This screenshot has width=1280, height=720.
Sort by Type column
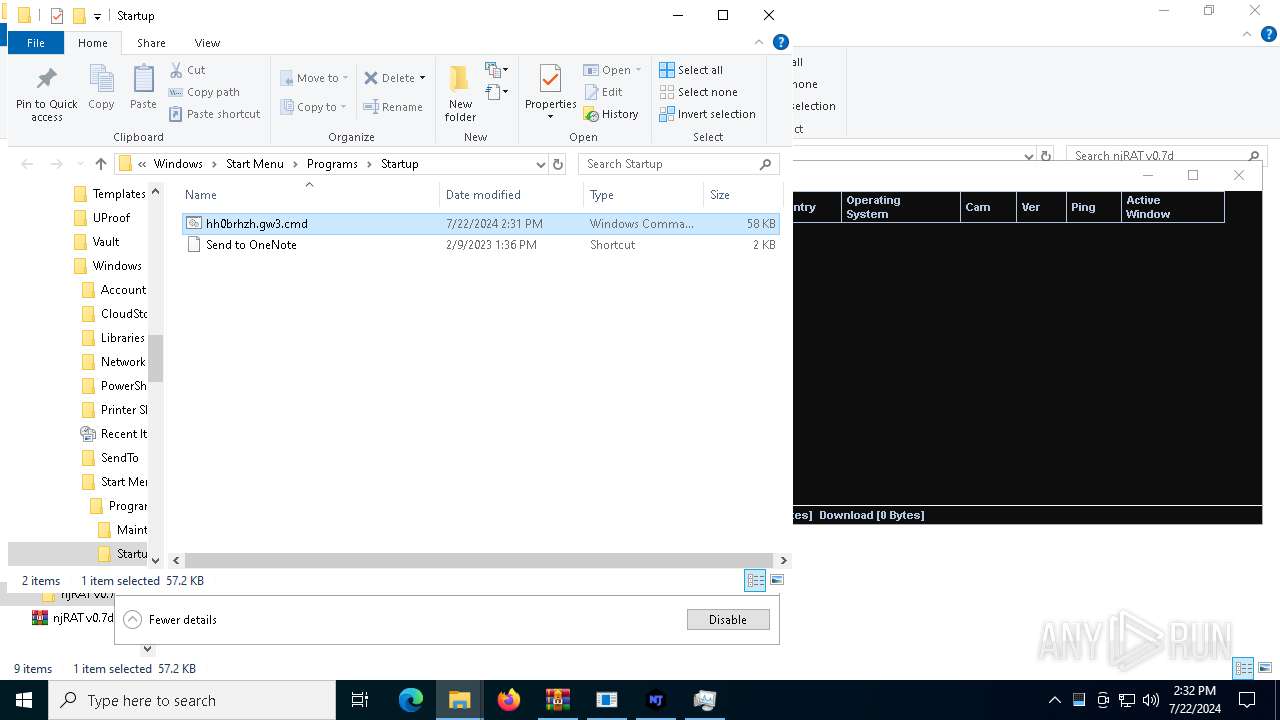tap(642, 195)
